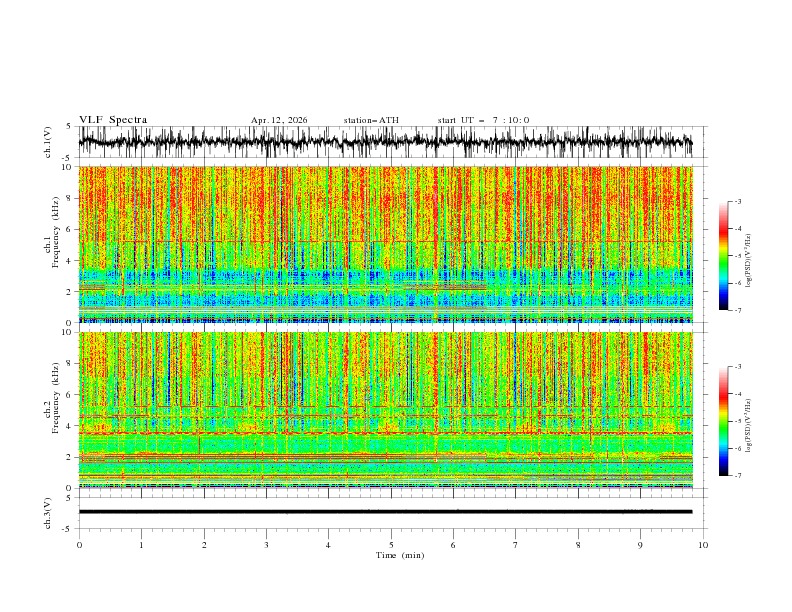
Task: Click the "station=ATH" header label
Action: (371, 120)
